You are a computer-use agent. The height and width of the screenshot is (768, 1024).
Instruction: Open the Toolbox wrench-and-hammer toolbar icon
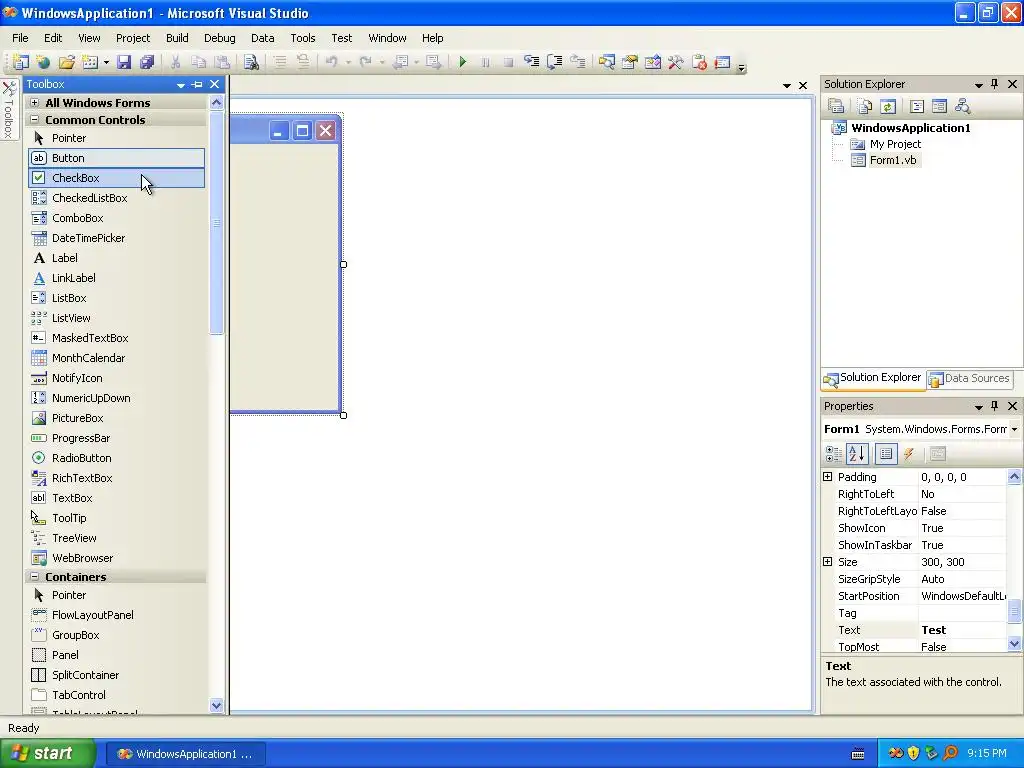675,62
